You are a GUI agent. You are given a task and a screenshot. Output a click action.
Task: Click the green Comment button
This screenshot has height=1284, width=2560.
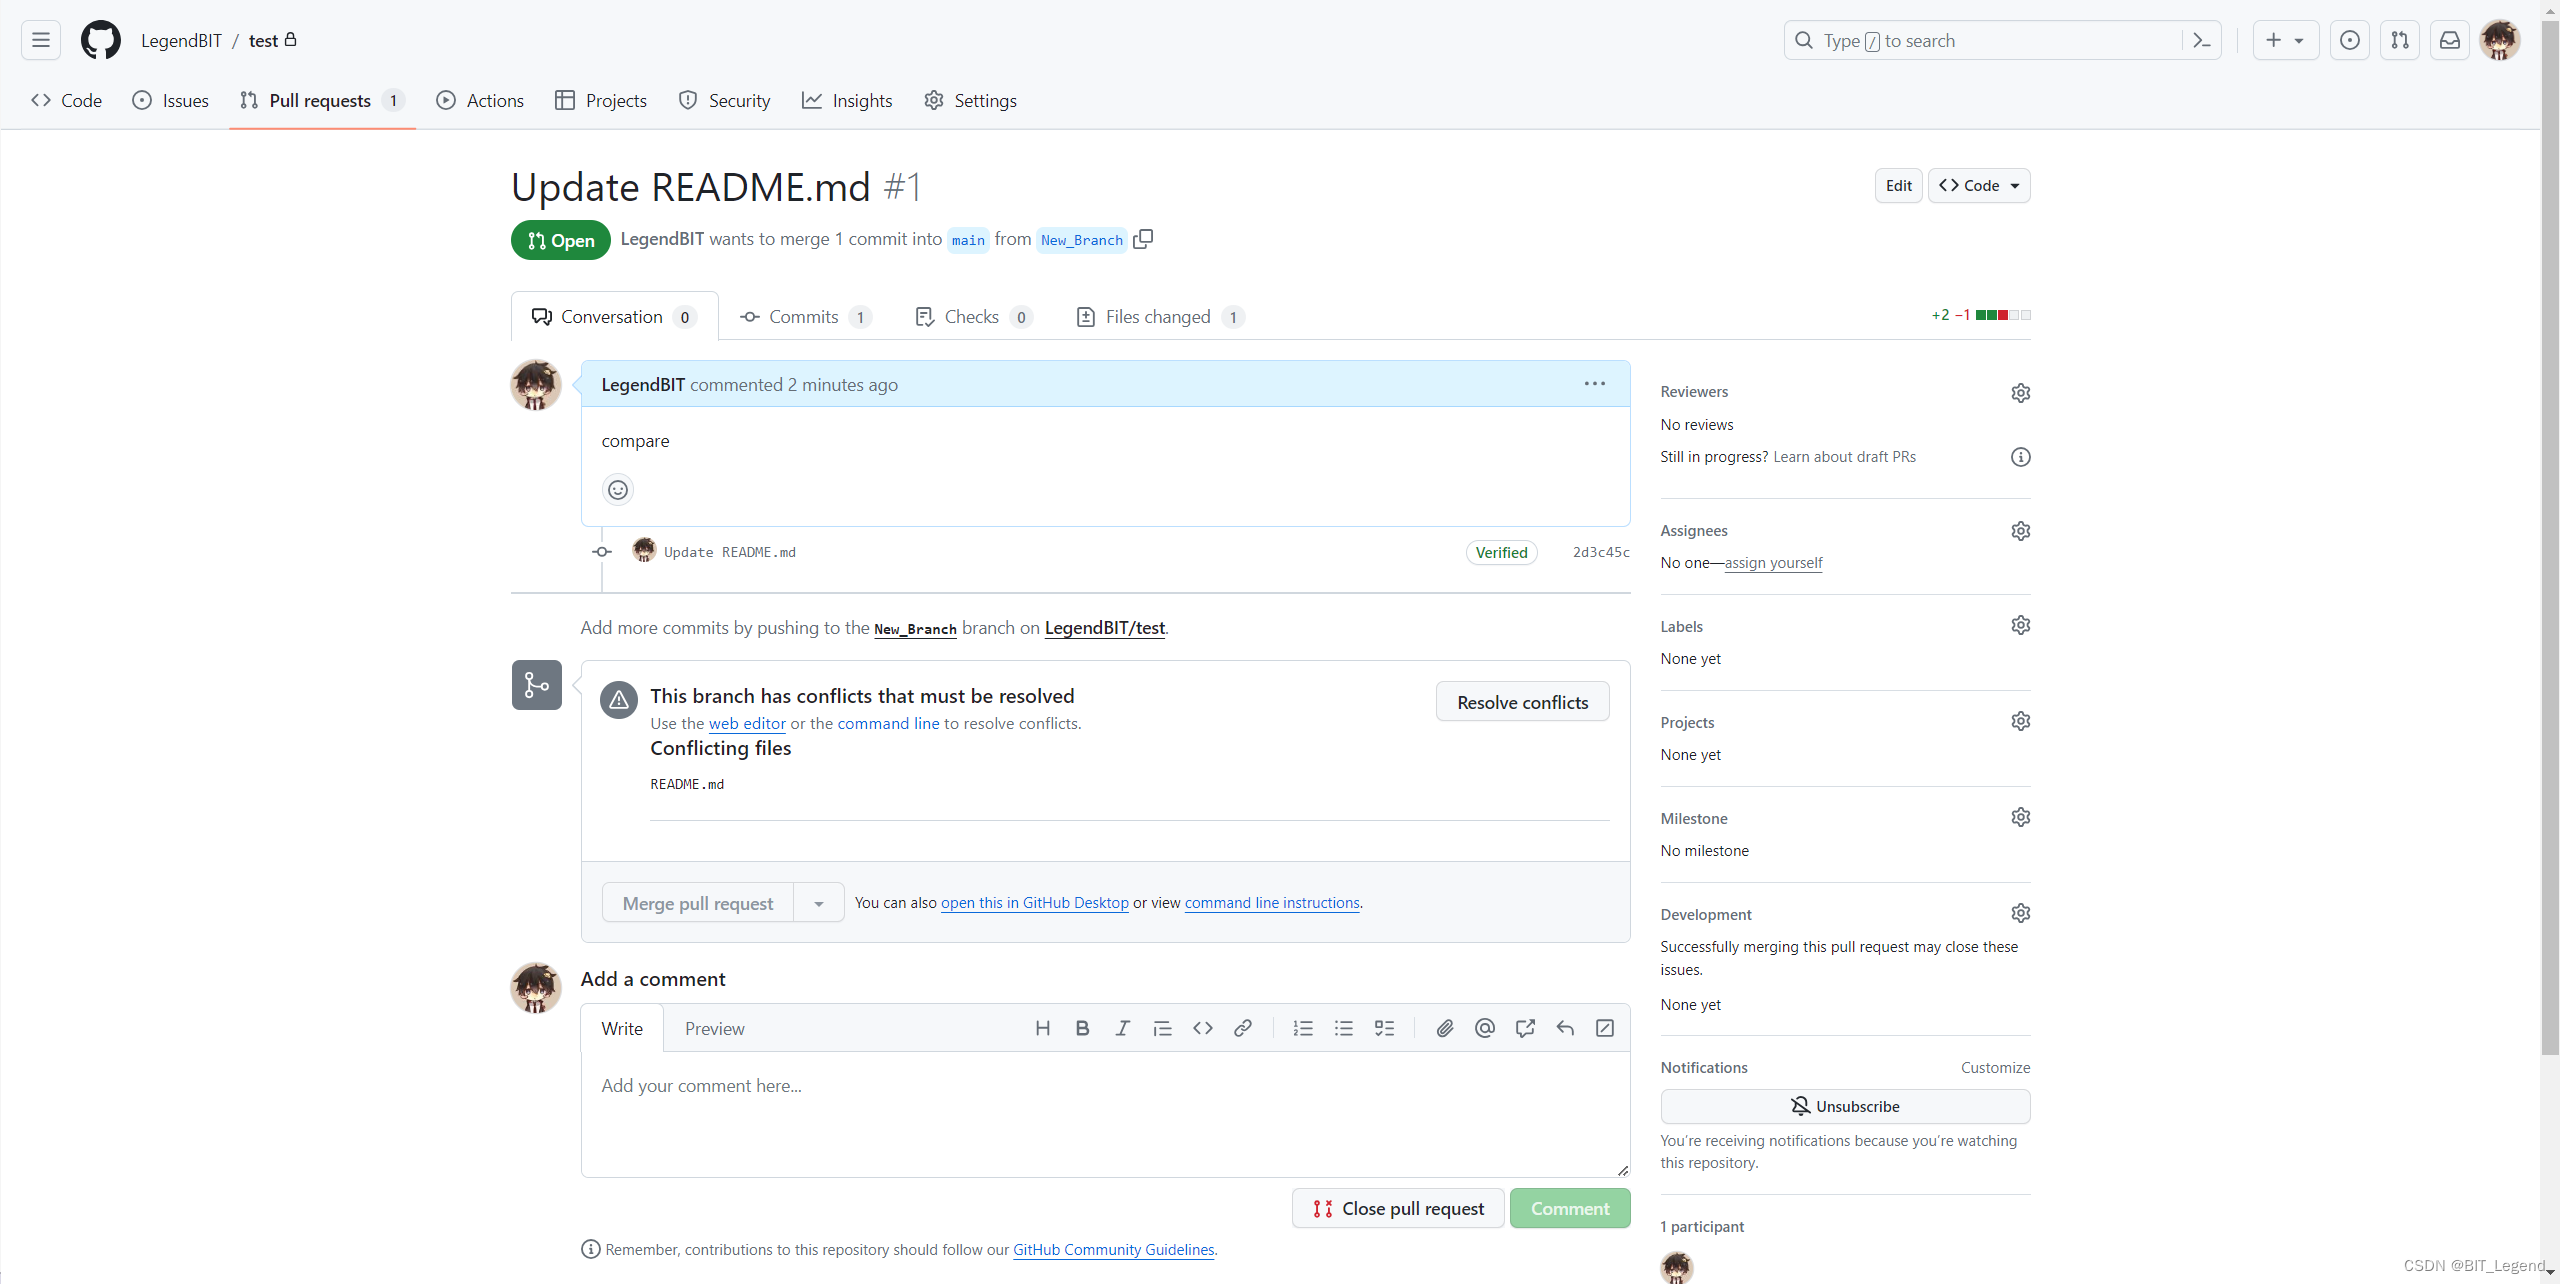point(1570,1208)
